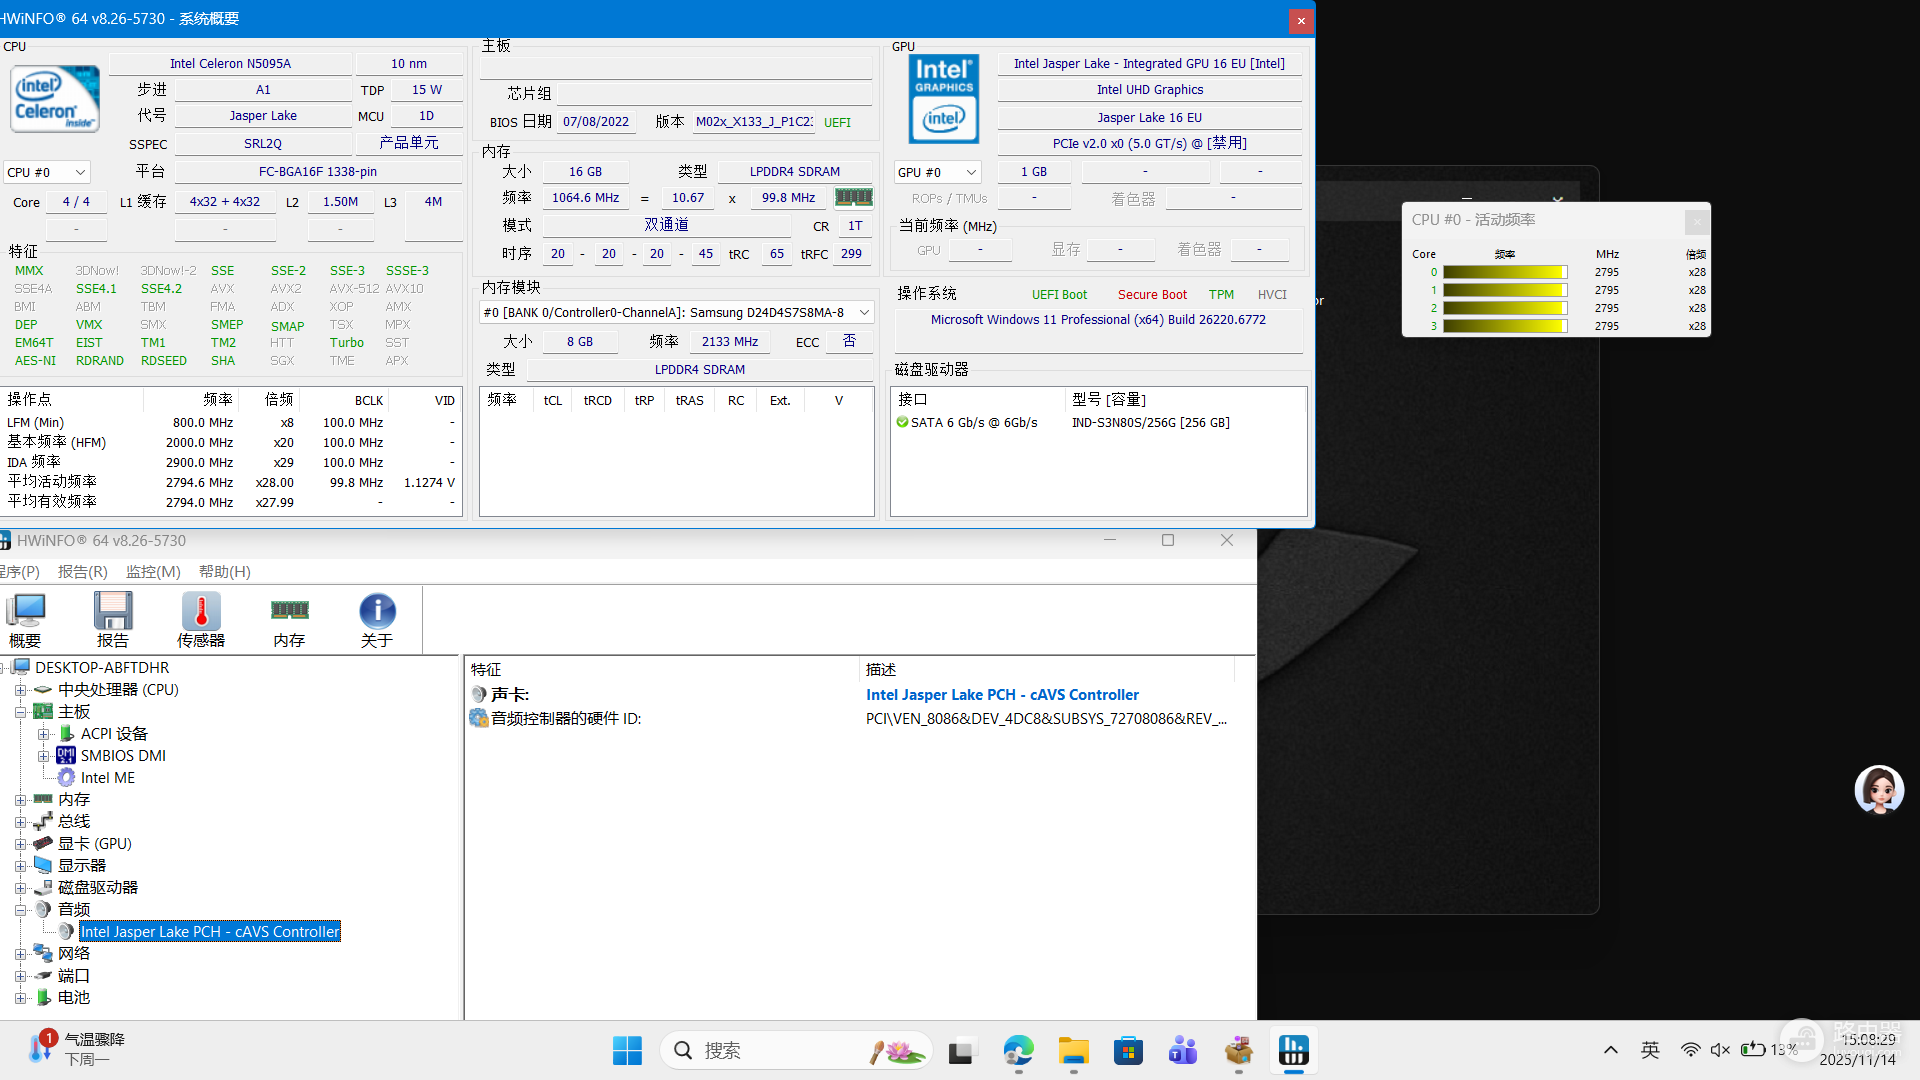Image resolution: width=1920 pixels, height=1080 pixels.
Task: Open File Explorer from the taskbar
Action: [1073, 1050]
